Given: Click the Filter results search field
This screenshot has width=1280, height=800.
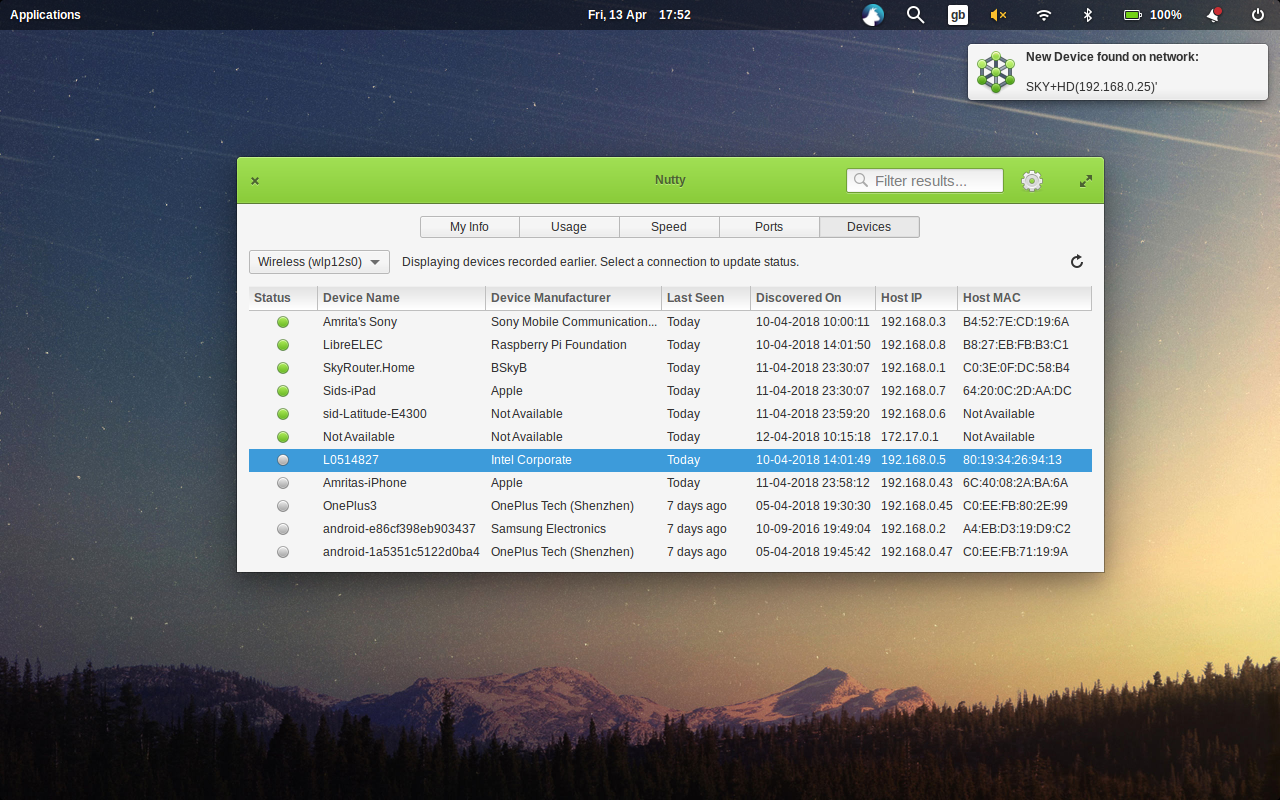Looking at the screenshot, I should [x=925, y=181].
